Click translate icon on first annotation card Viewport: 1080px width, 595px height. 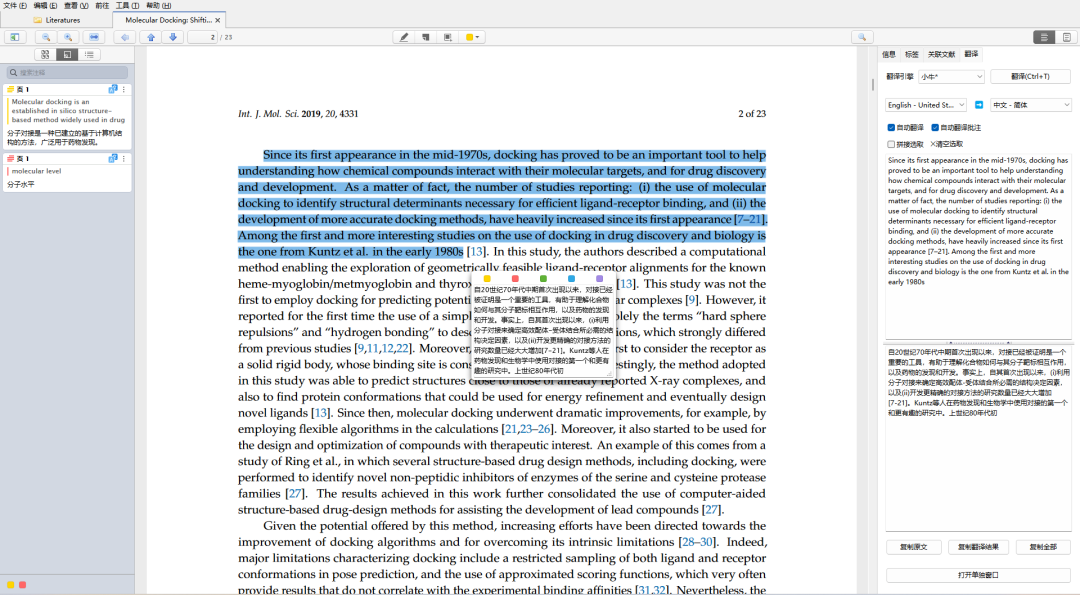[113, 90]
